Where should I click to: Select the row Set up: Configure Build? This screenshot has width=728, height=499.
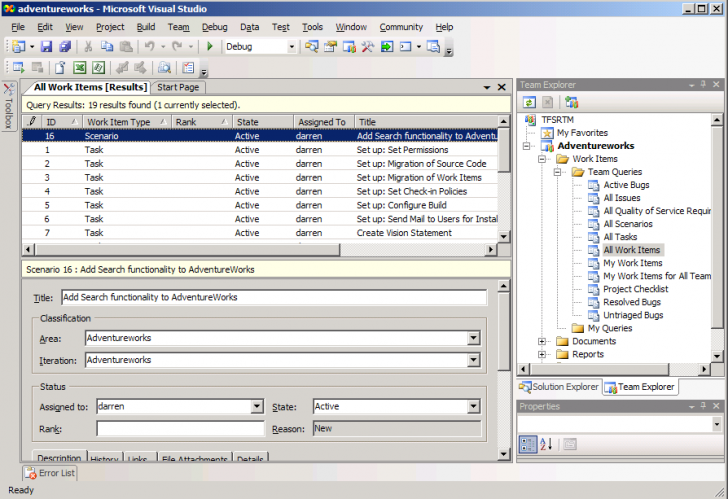[x=260, y=205]
